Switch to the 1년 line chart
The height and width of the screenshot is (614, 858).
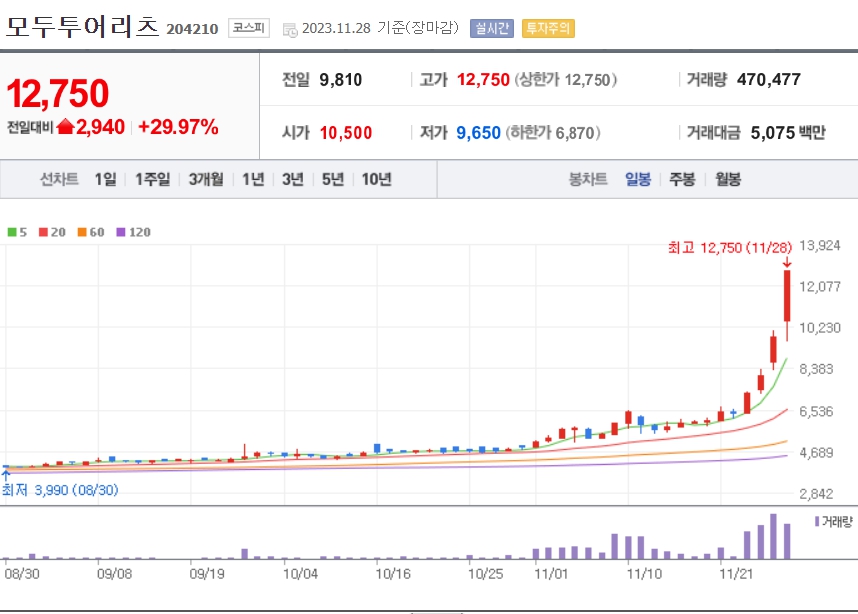[253, 179]
